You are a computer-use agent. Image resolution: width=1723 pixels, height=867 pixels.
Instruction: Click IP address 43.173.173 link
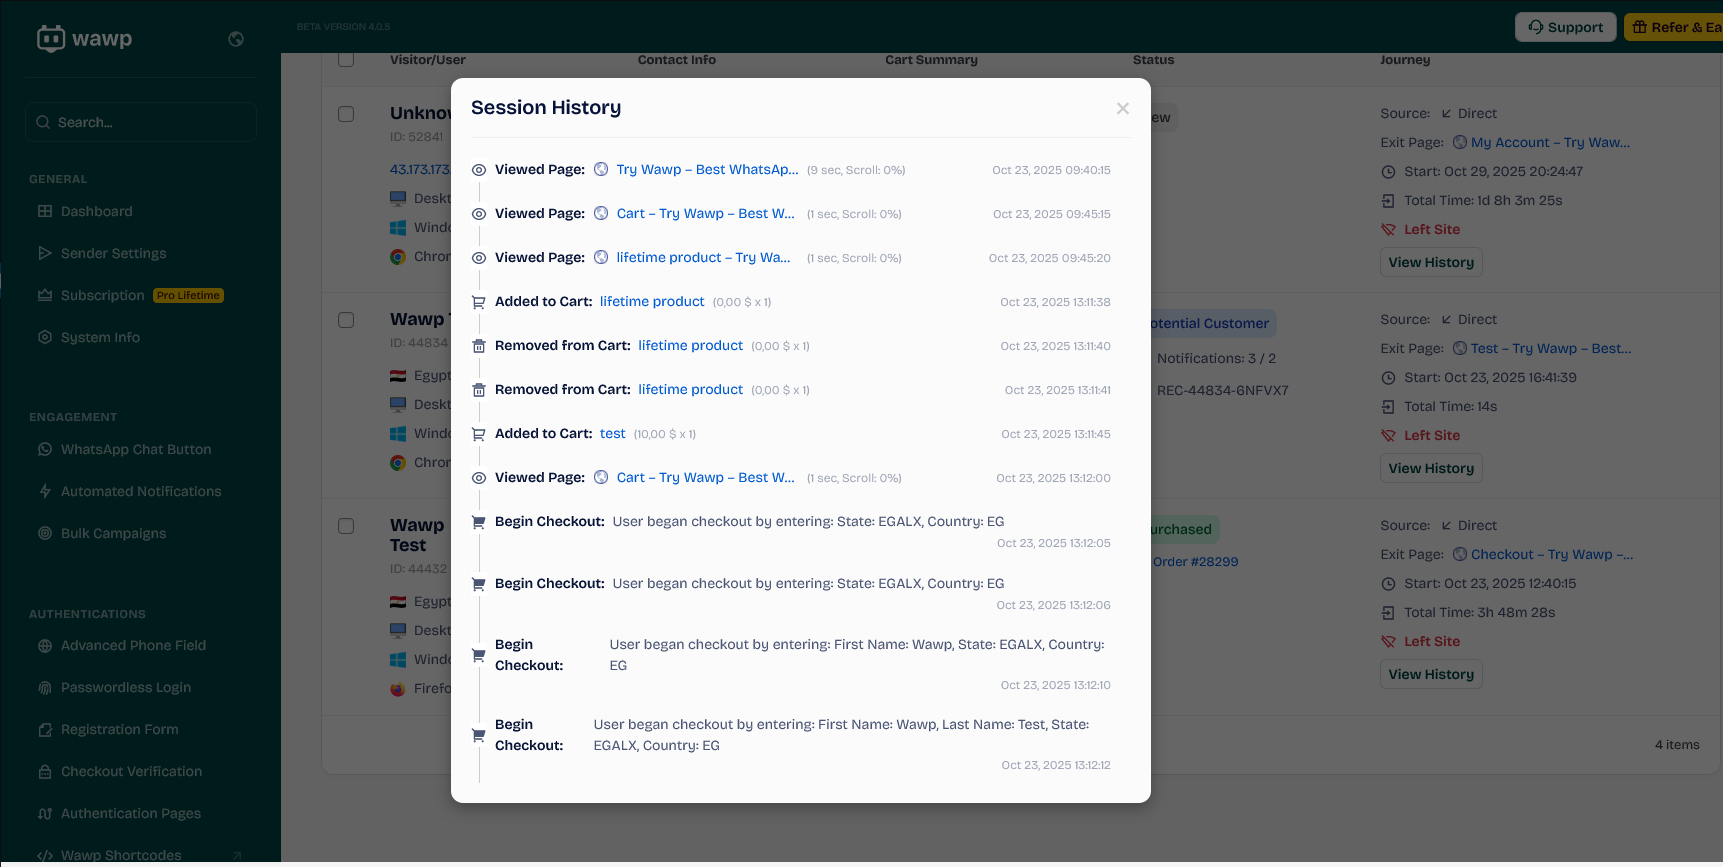420,170
